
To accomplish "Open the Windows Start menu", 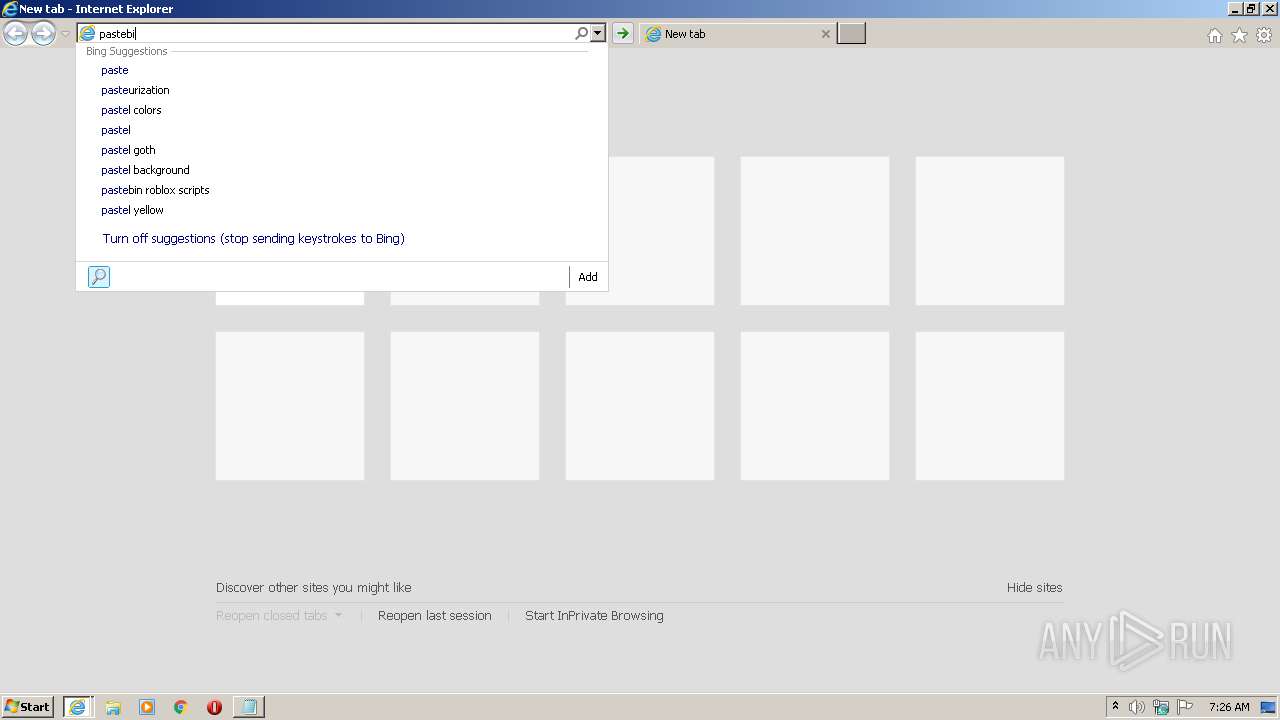I will click(x=28, y=707).
